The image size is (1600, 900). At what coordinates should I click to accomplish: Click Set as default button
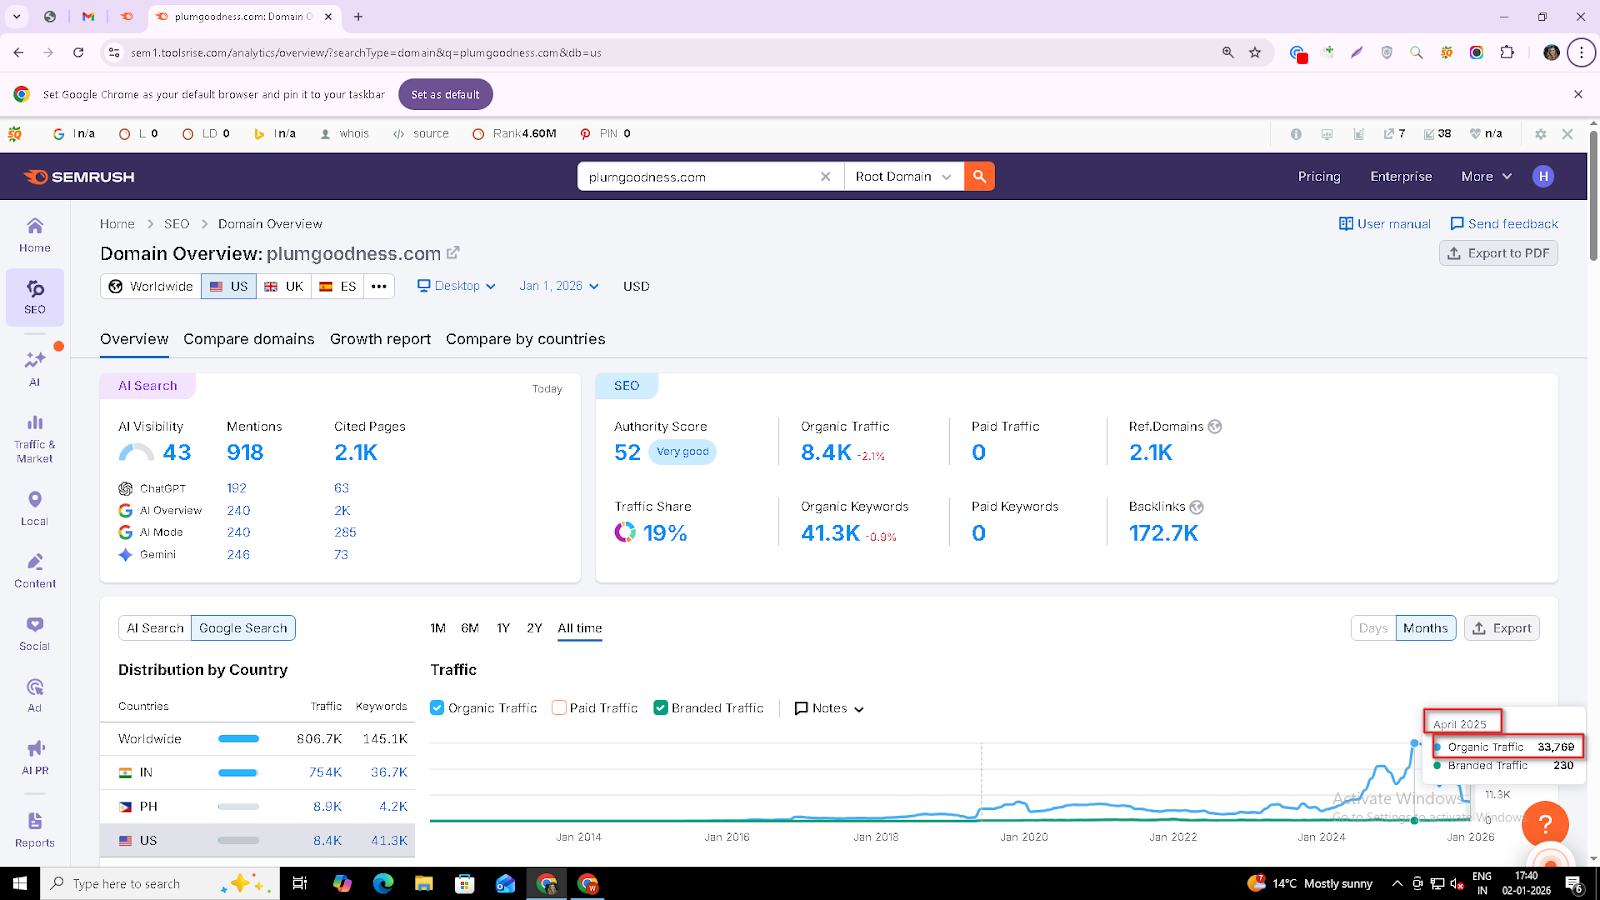tap(445, 95)
